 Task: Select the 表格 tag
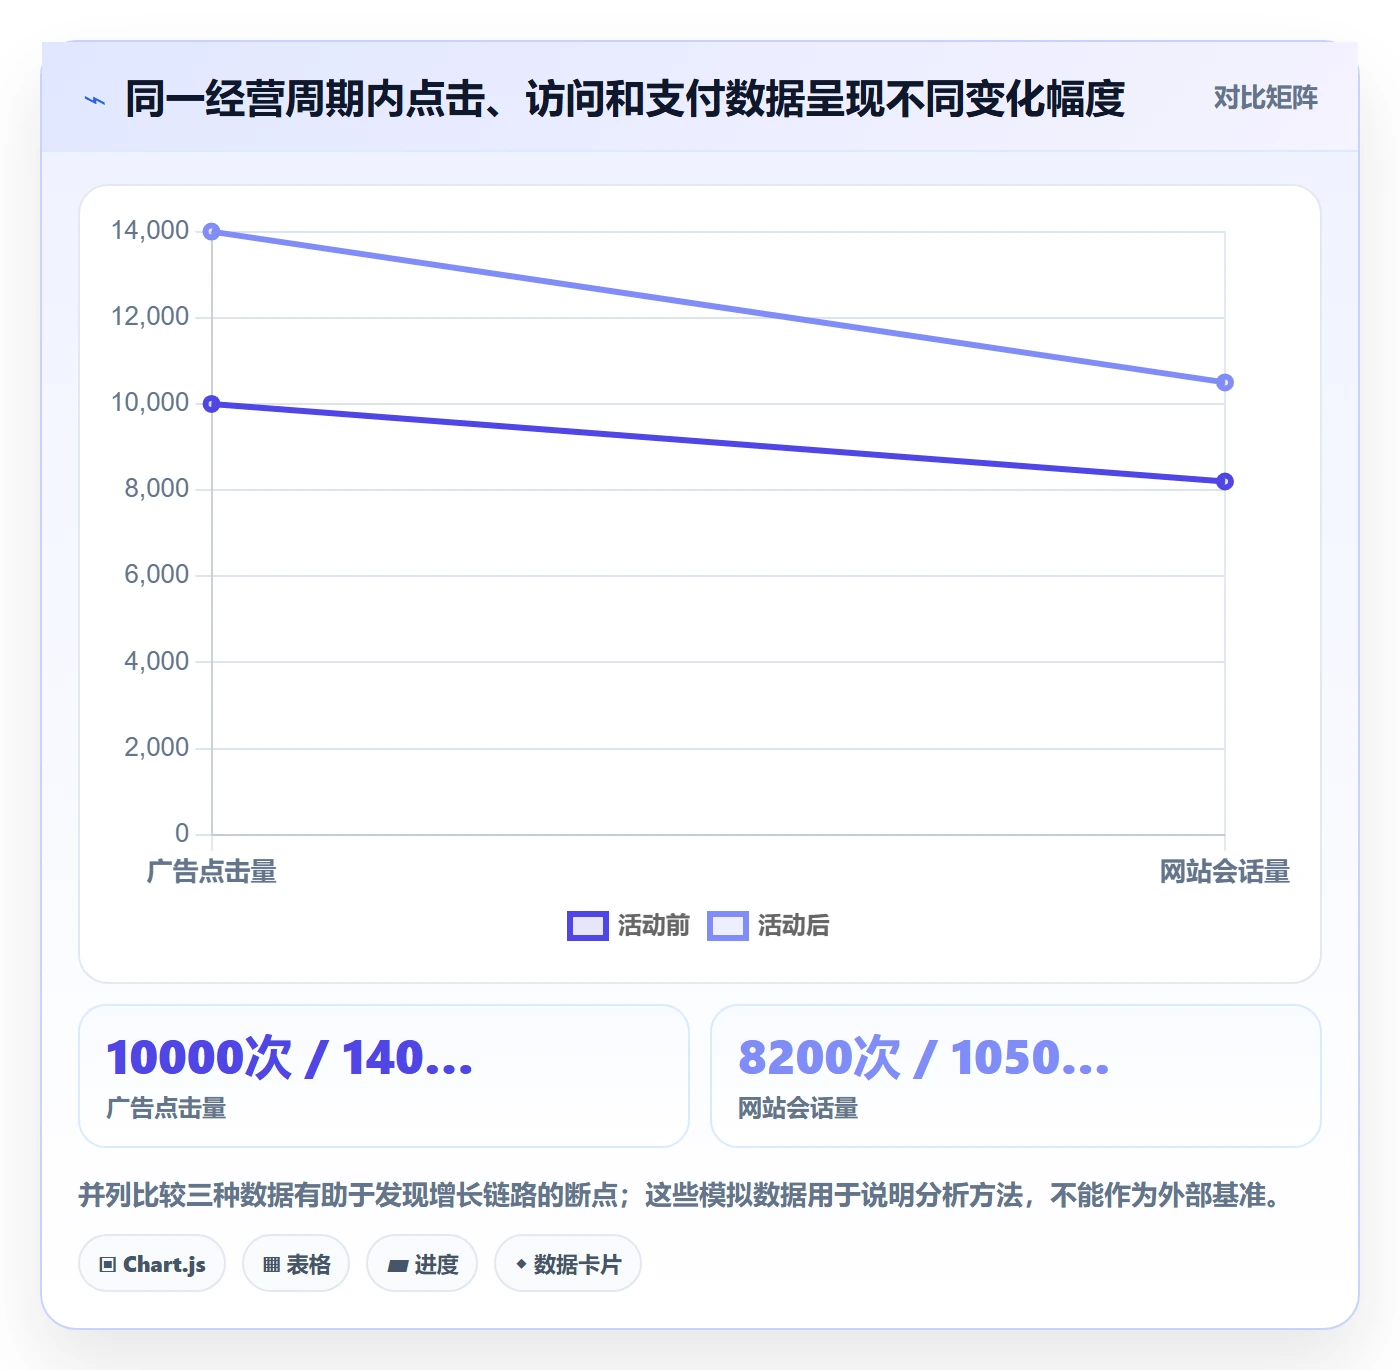(296, 1264)
